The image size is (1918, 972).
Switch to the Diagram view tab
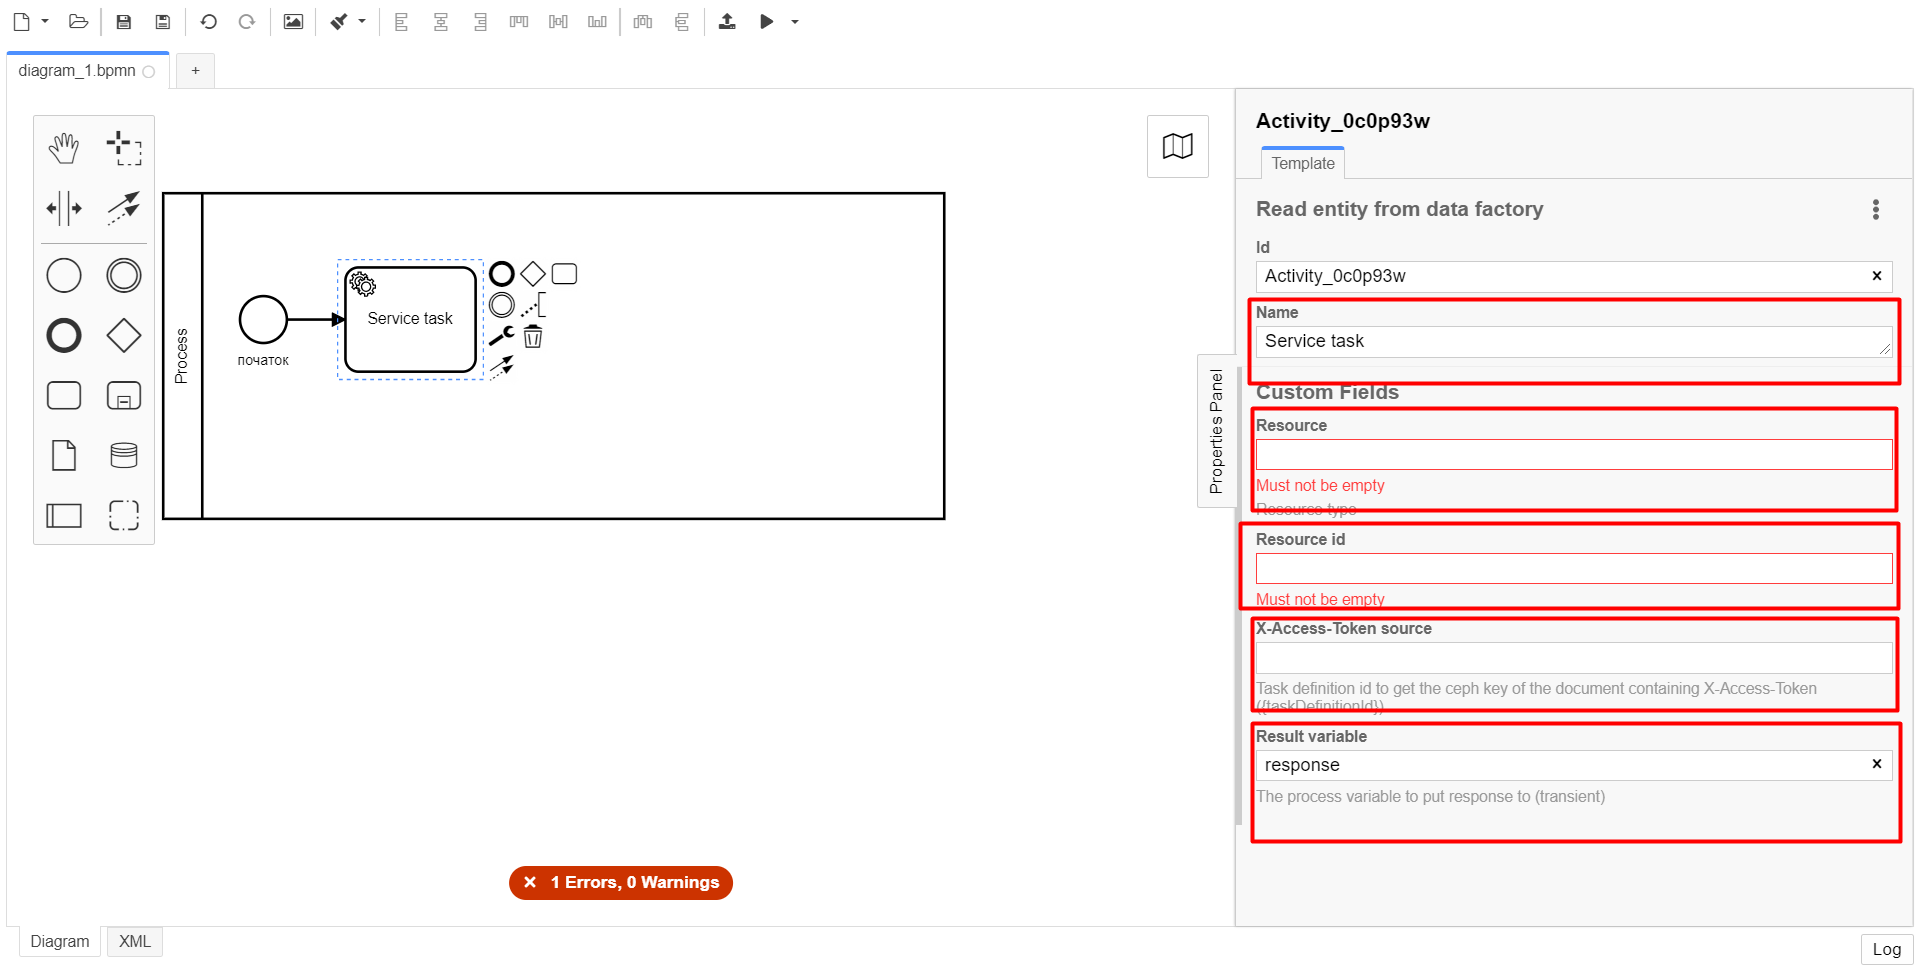[x=60, y=942]
